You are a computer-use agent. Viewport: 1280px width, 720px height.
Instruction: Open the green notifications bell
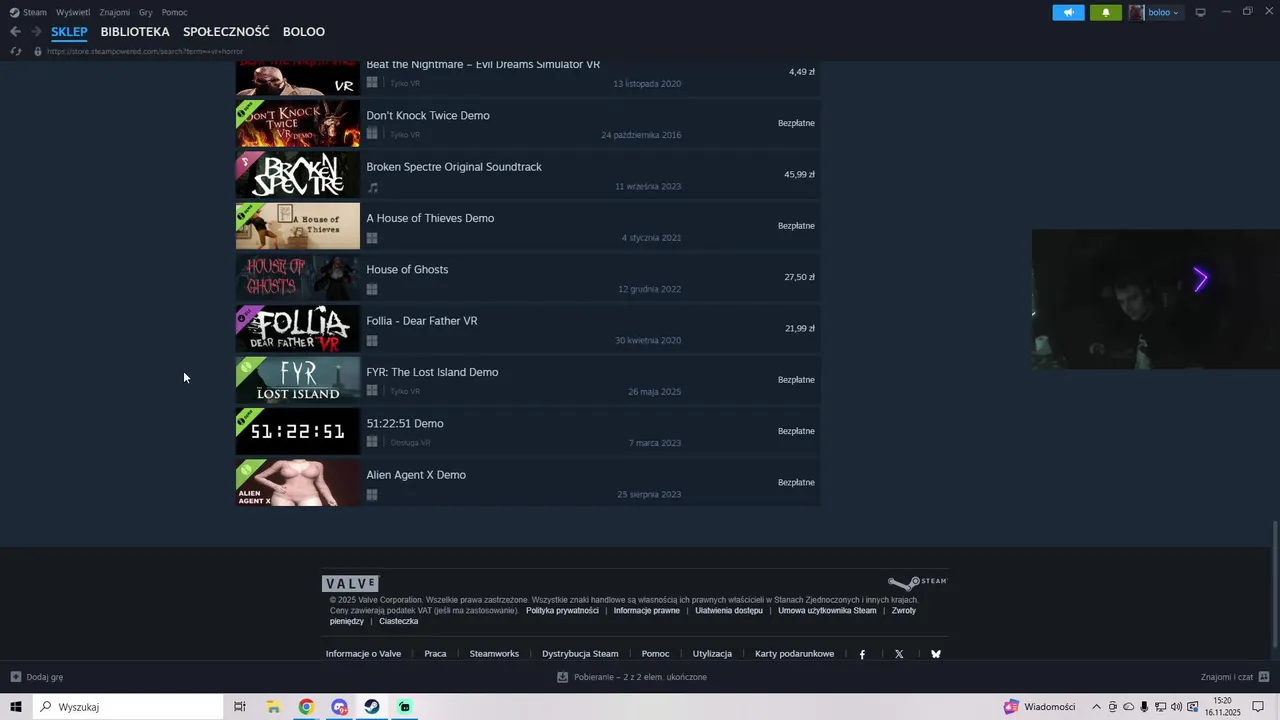[x=1106, y=13]
